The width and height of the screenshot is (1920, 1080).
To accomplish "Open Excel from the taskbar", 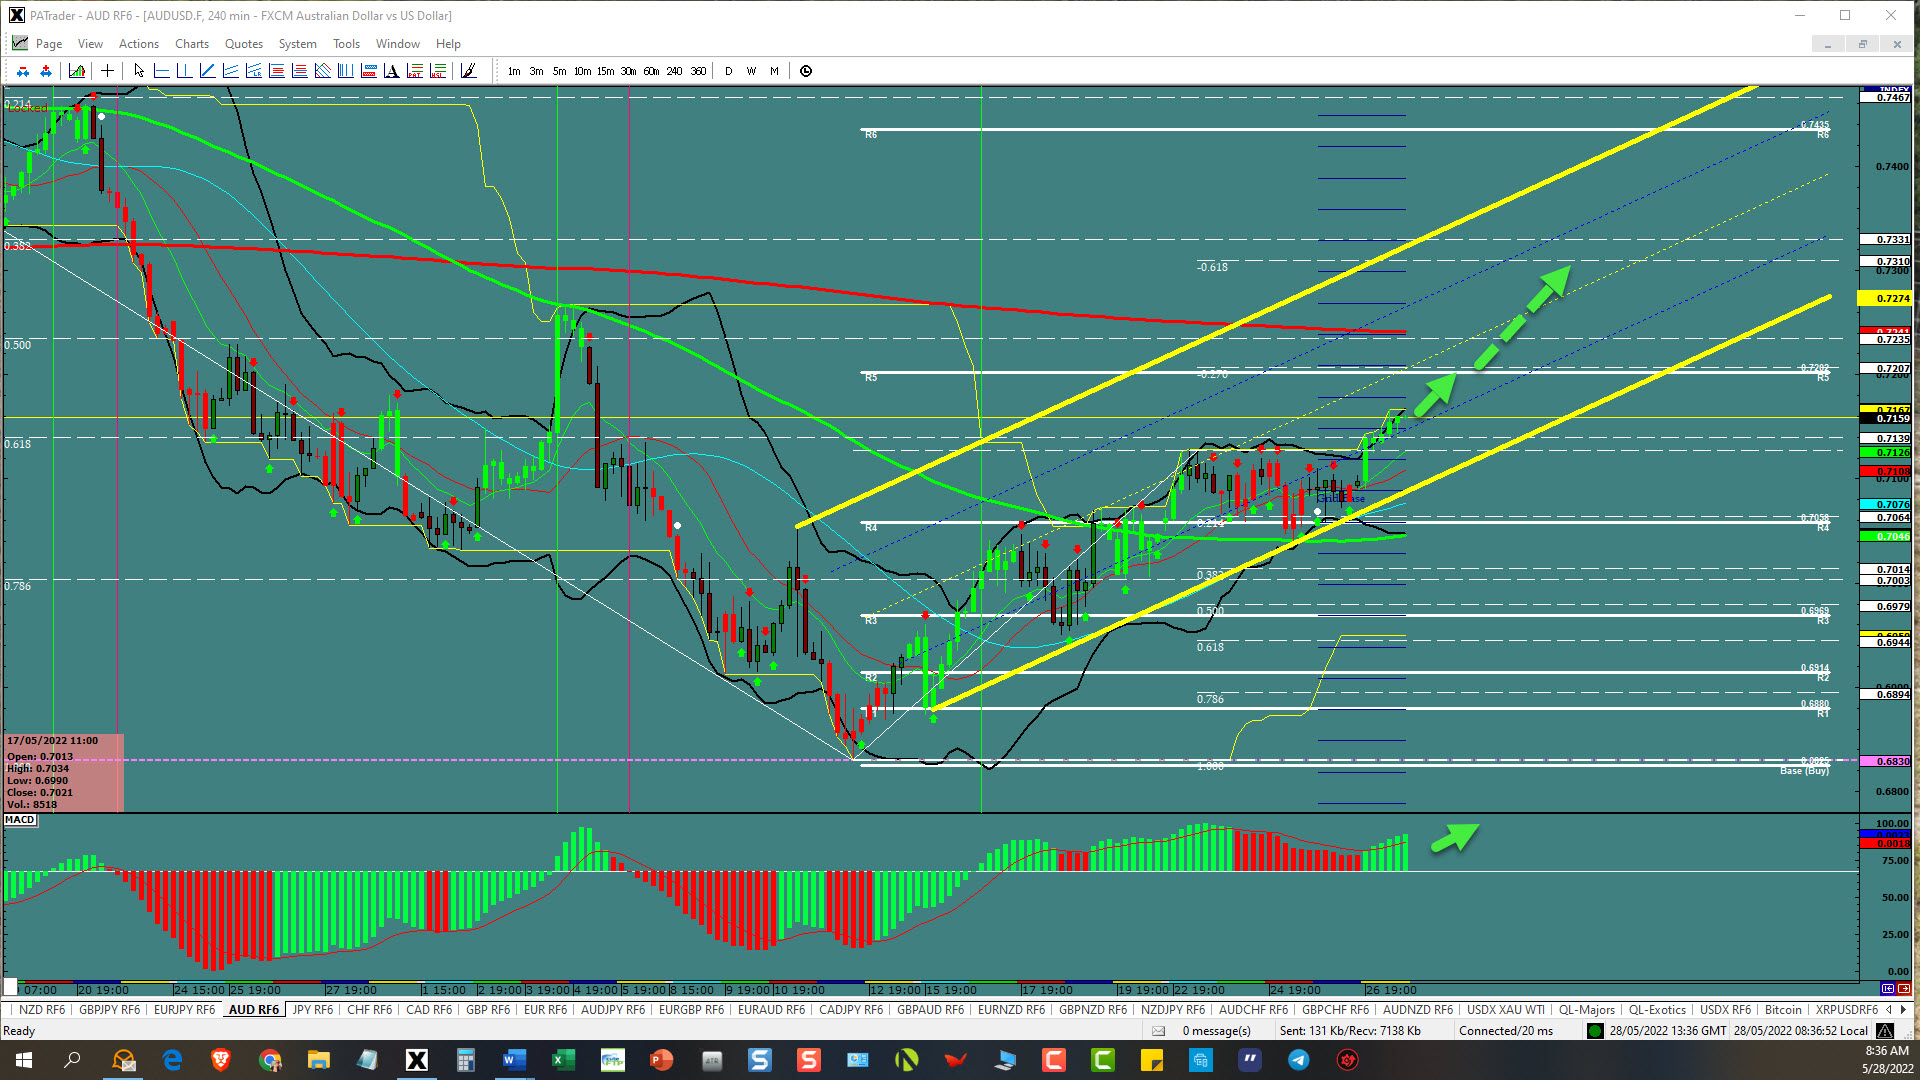I will point(563,1060).
